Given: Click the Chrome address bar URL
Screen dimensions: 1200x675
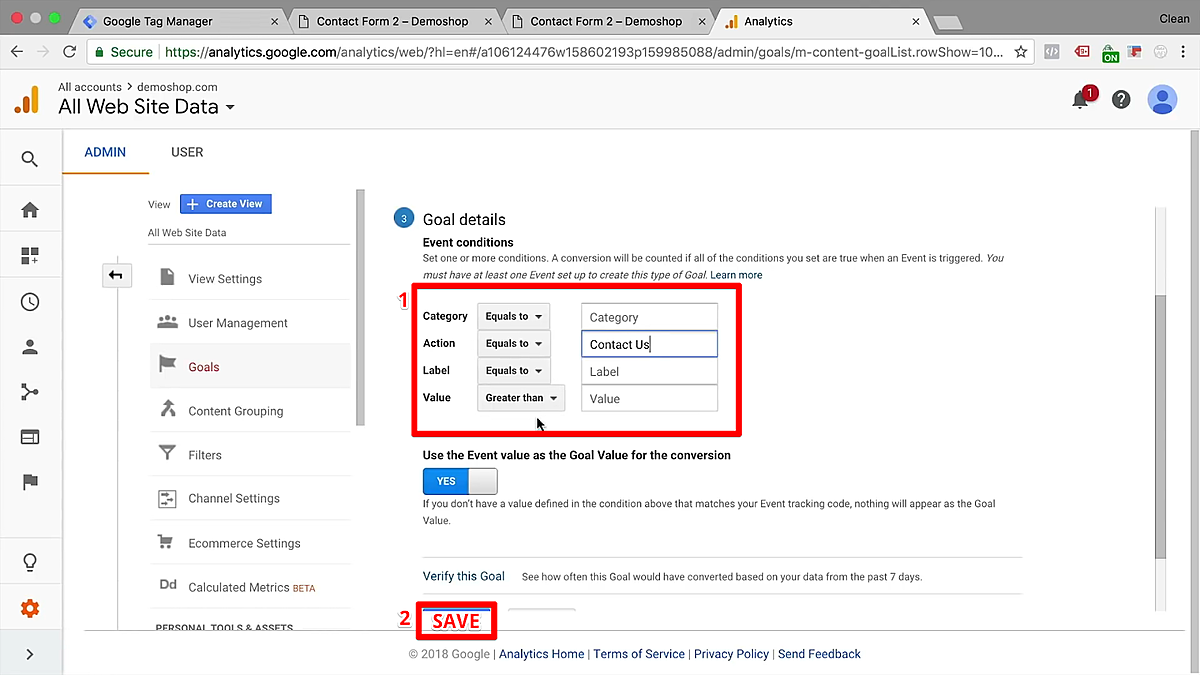Looking at the screenshot, I should 584,52.
